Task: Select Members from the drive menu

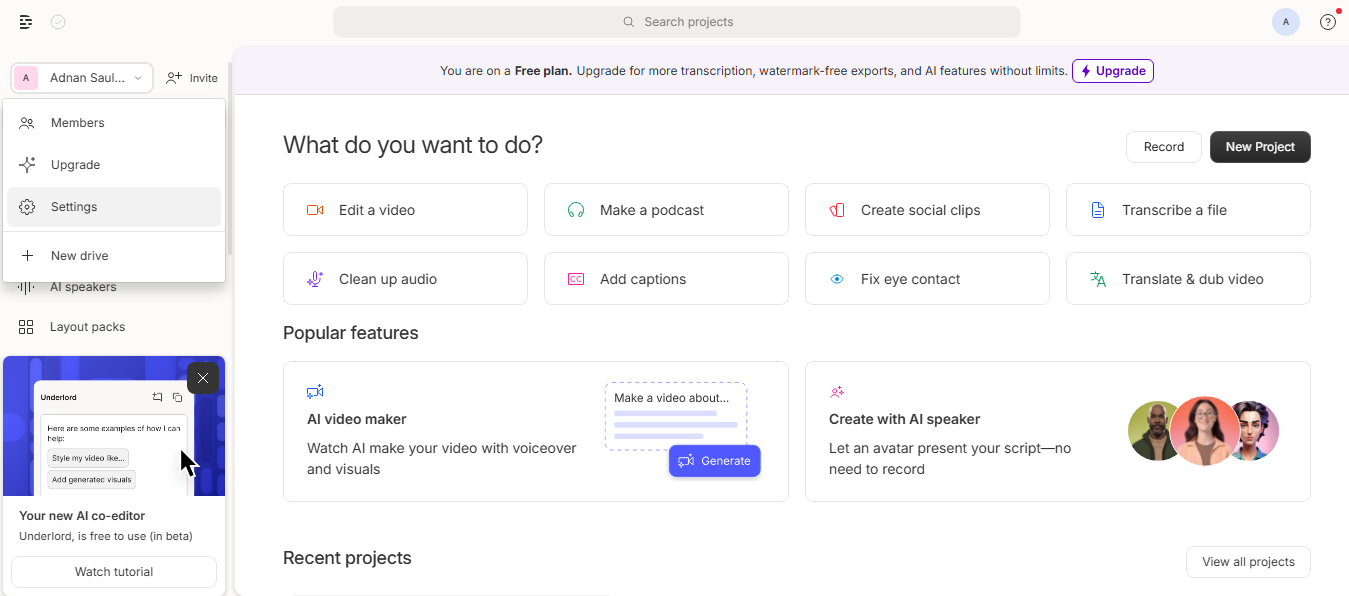Action: 78,123
